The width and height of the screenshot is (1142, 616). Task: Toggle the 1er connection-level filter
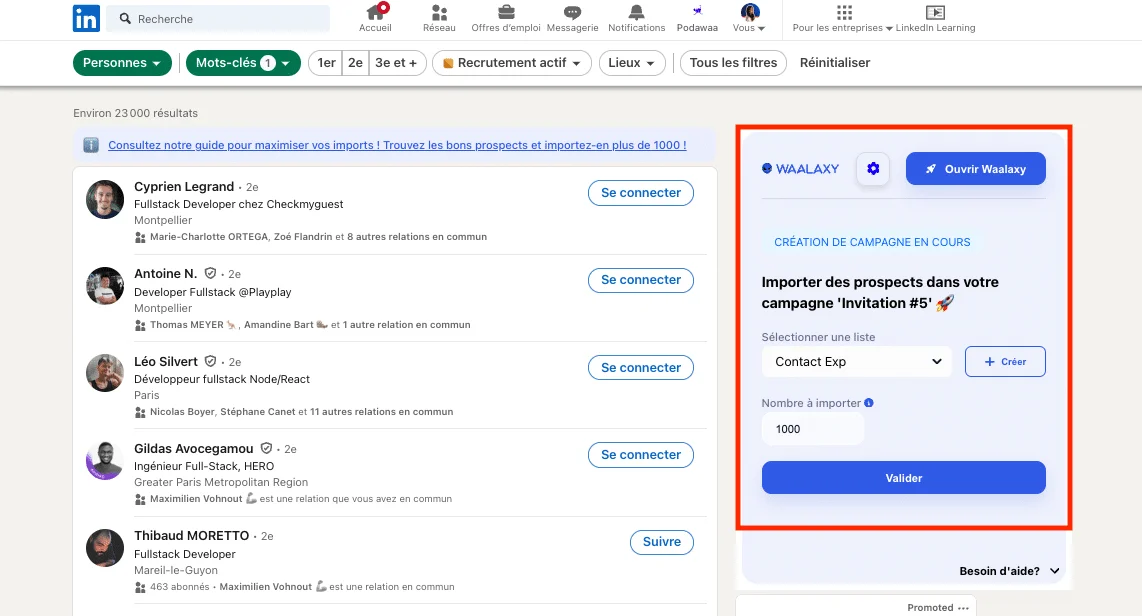click(x=326, y=63)
